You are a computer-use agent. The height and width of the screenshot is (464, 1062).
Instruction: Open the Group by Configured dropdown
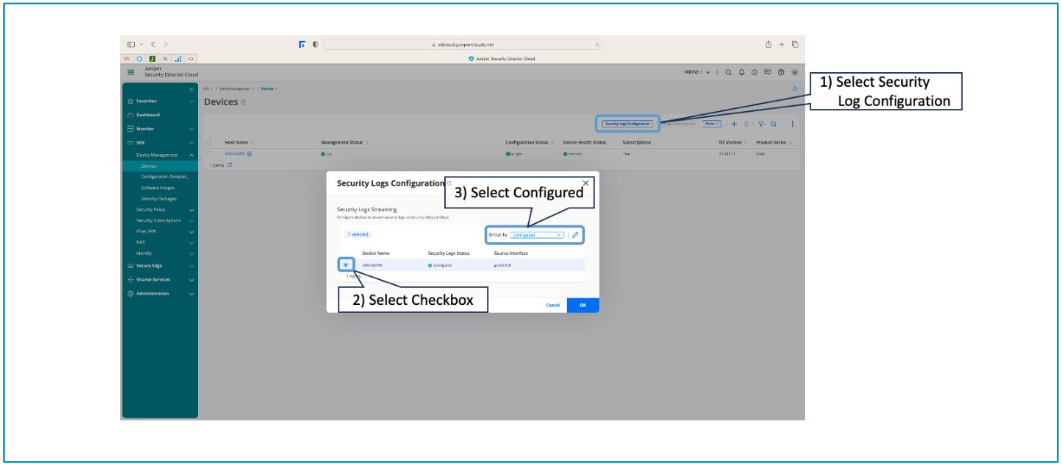[x=537, y=235]
